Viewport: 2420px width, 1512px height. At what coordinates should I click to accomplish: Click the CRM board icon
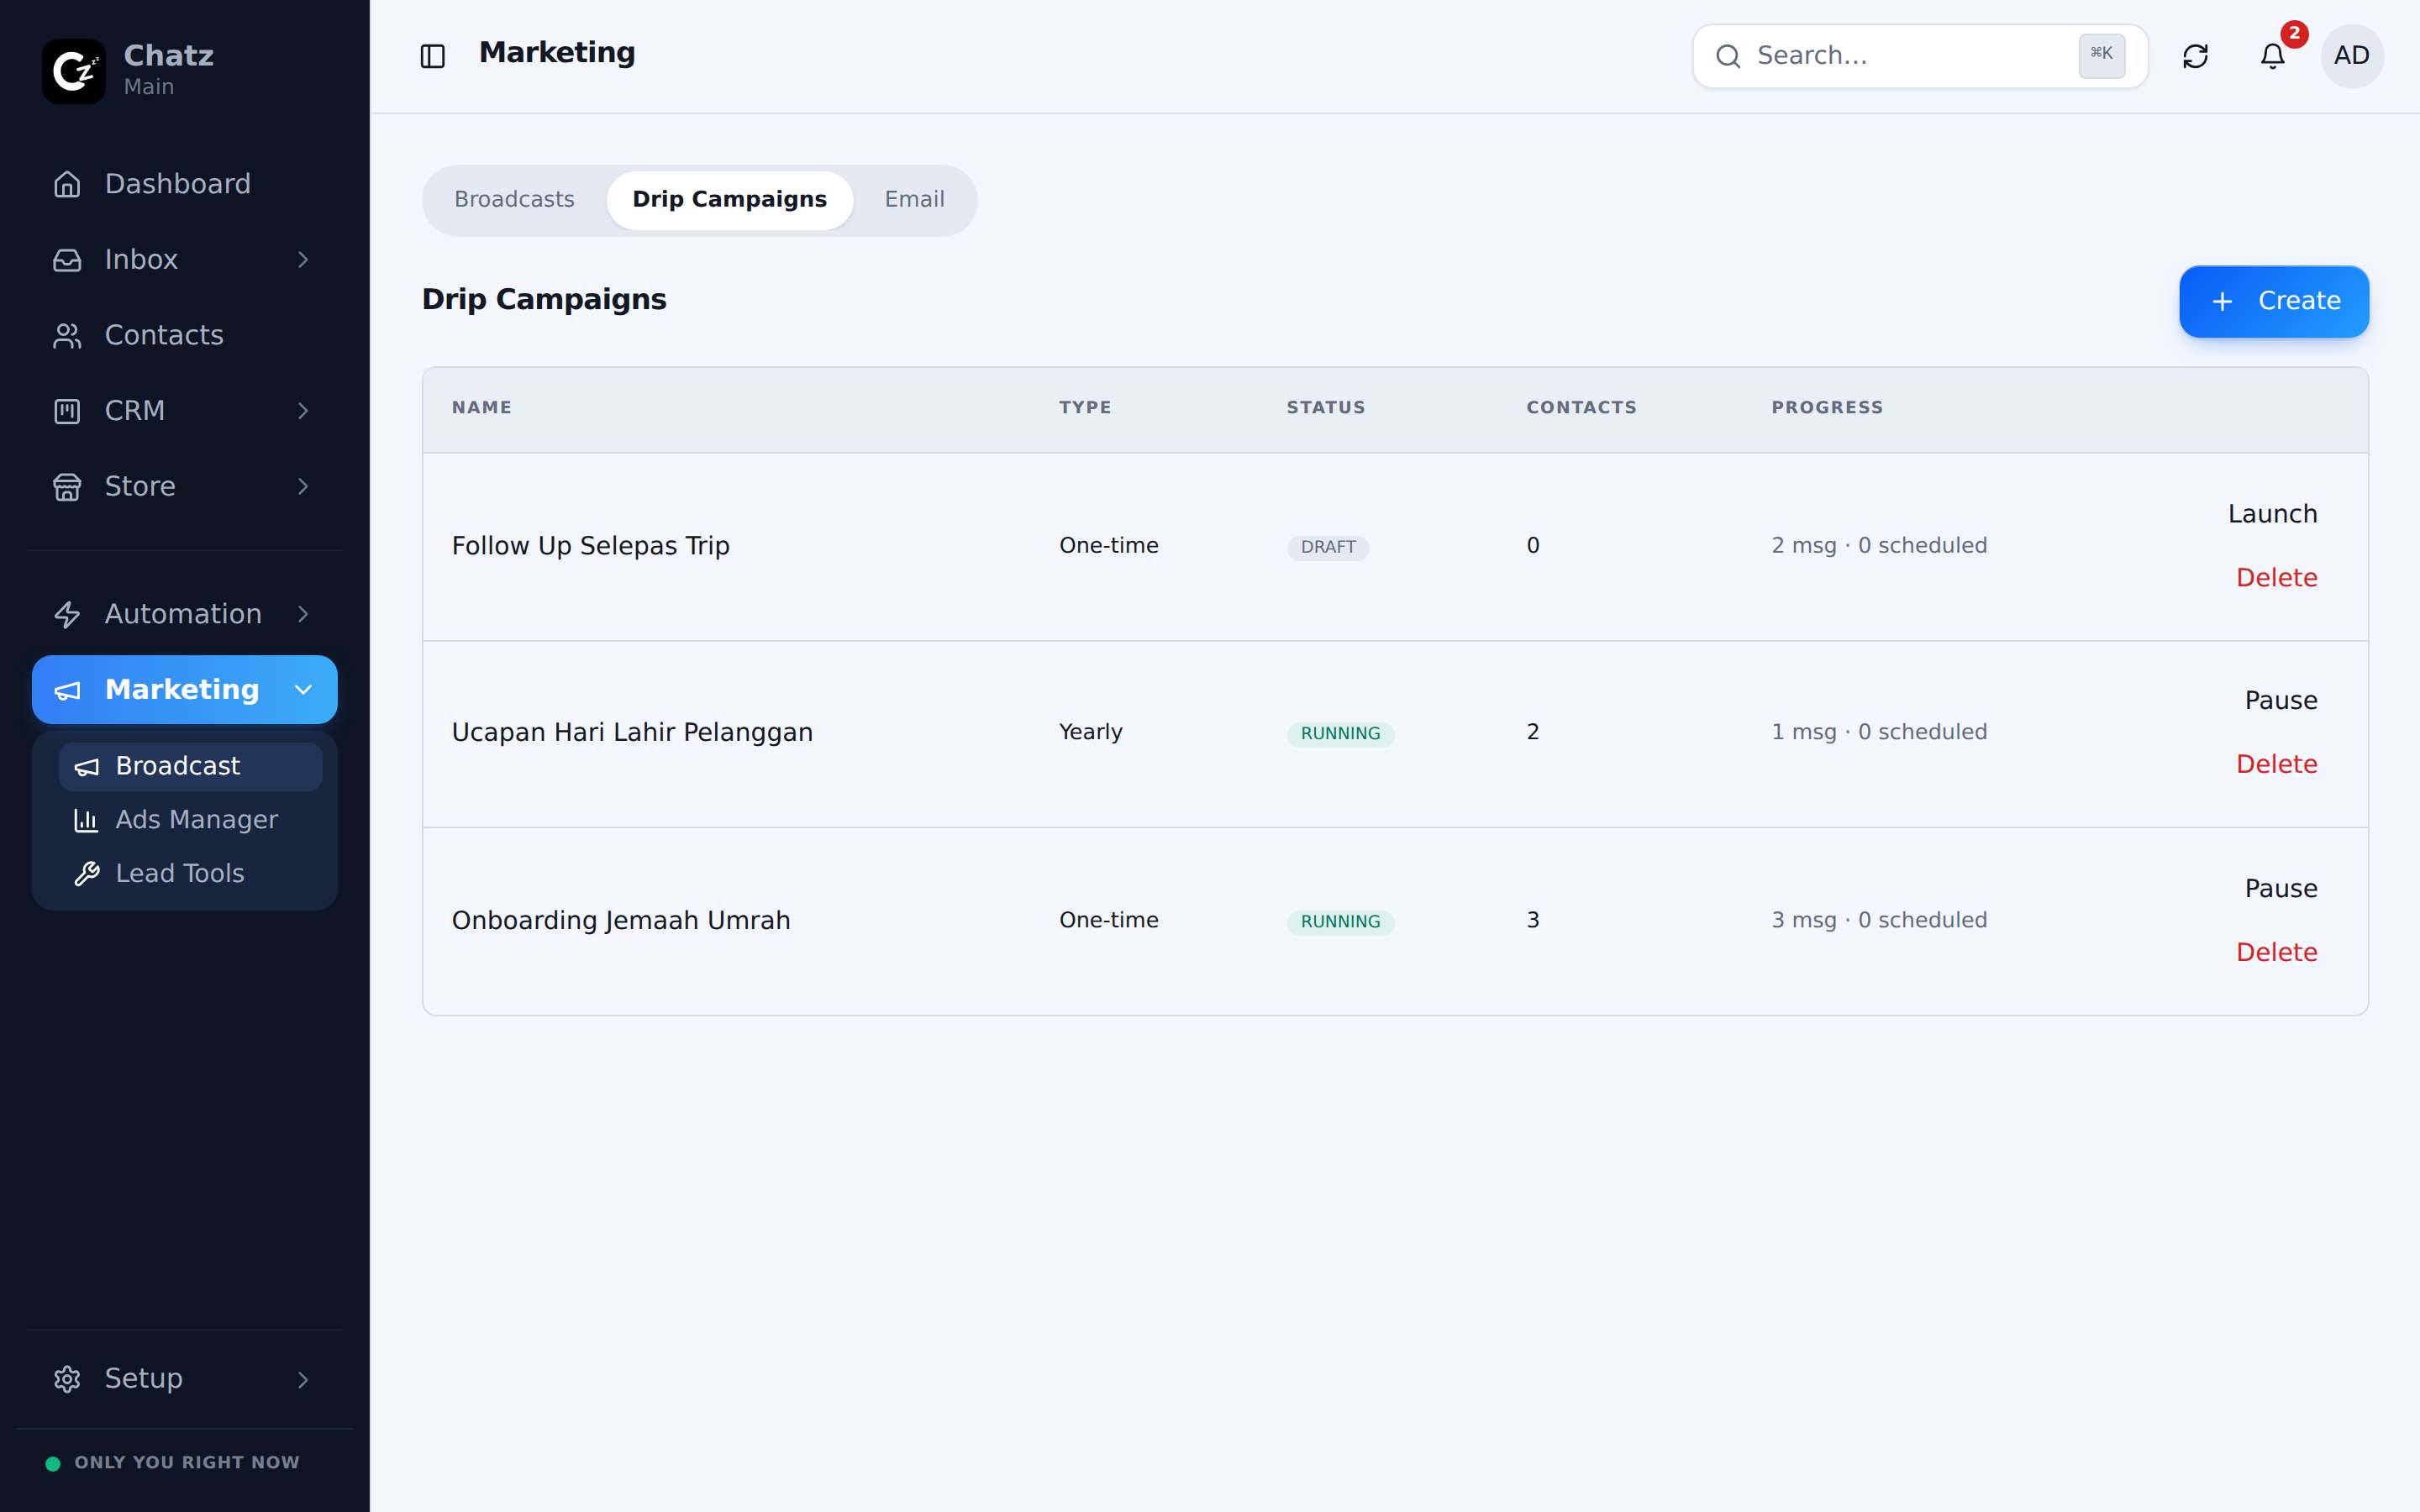(67, 411)
